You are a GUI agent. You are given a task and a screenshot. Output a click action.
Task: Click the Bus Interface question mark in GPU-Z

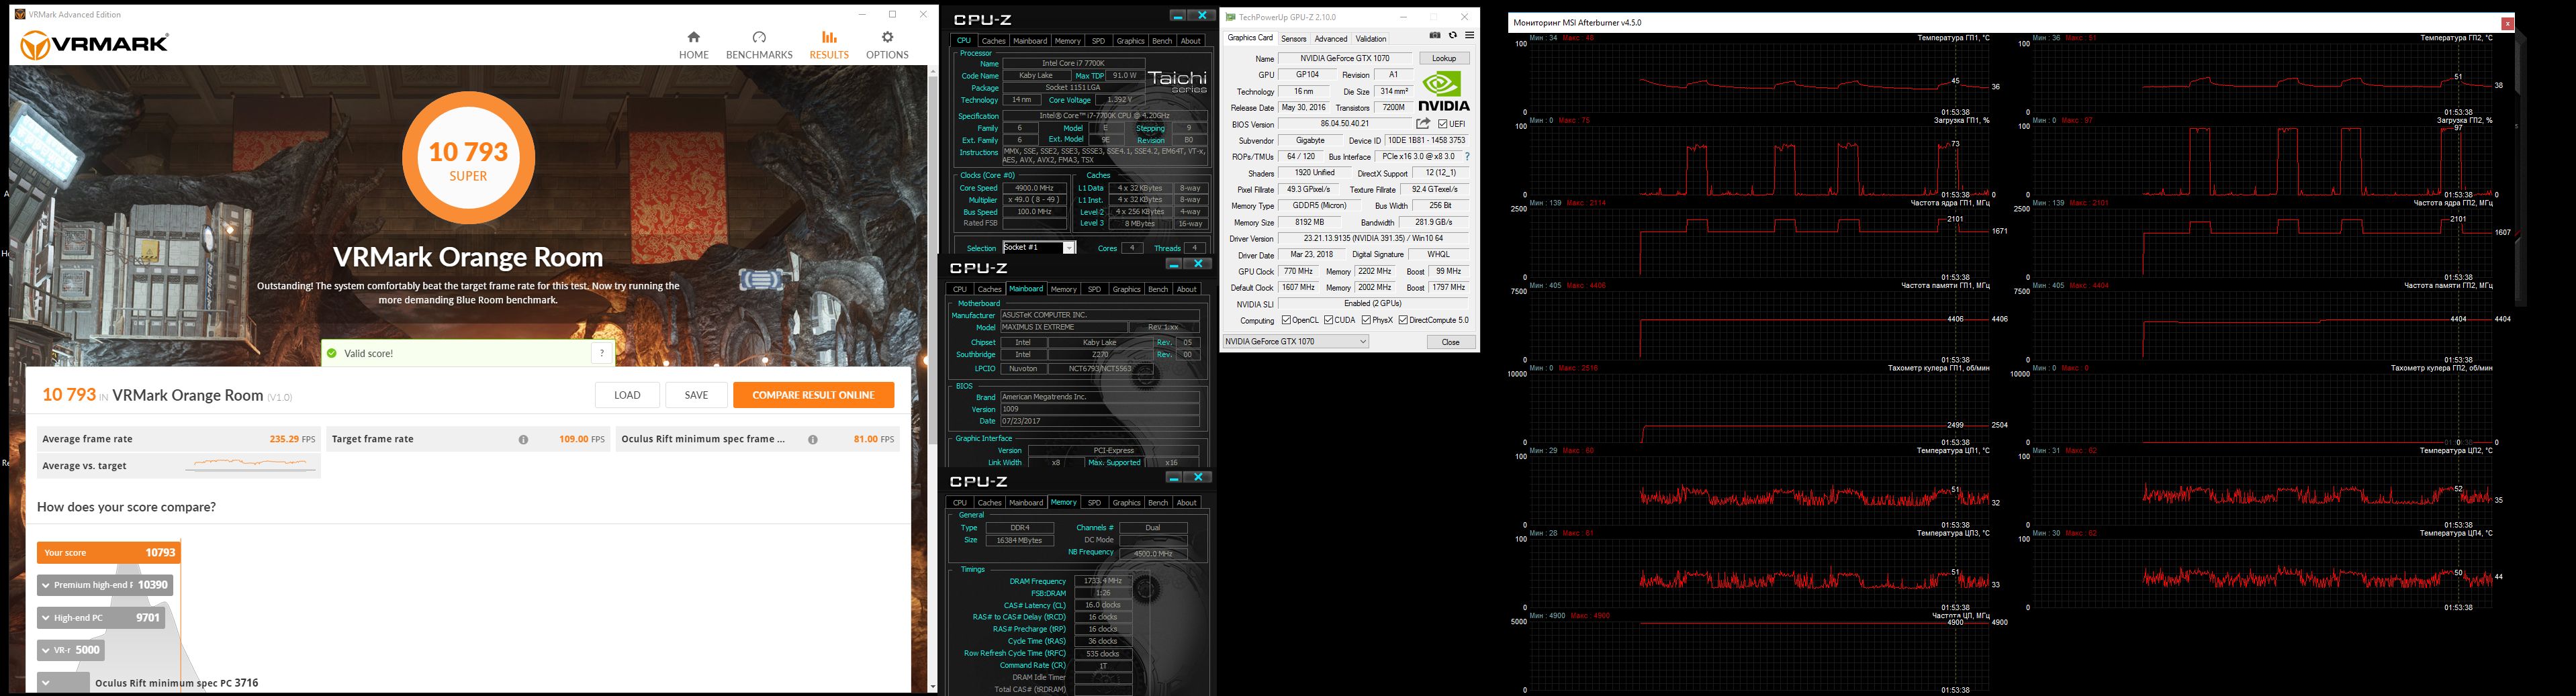click(x=1467, y=157)
